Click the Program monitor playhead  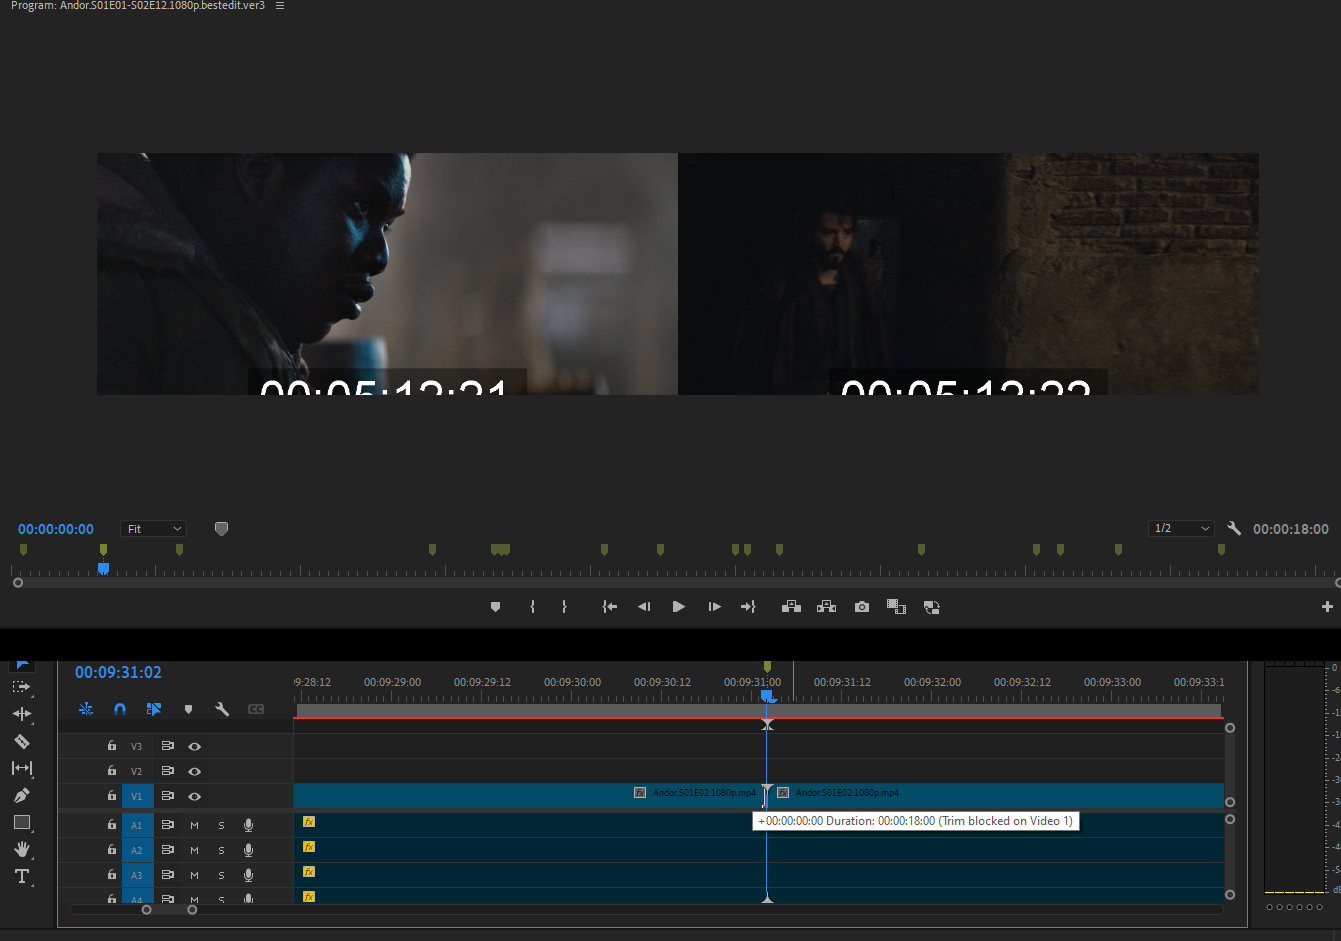[103, 568]
